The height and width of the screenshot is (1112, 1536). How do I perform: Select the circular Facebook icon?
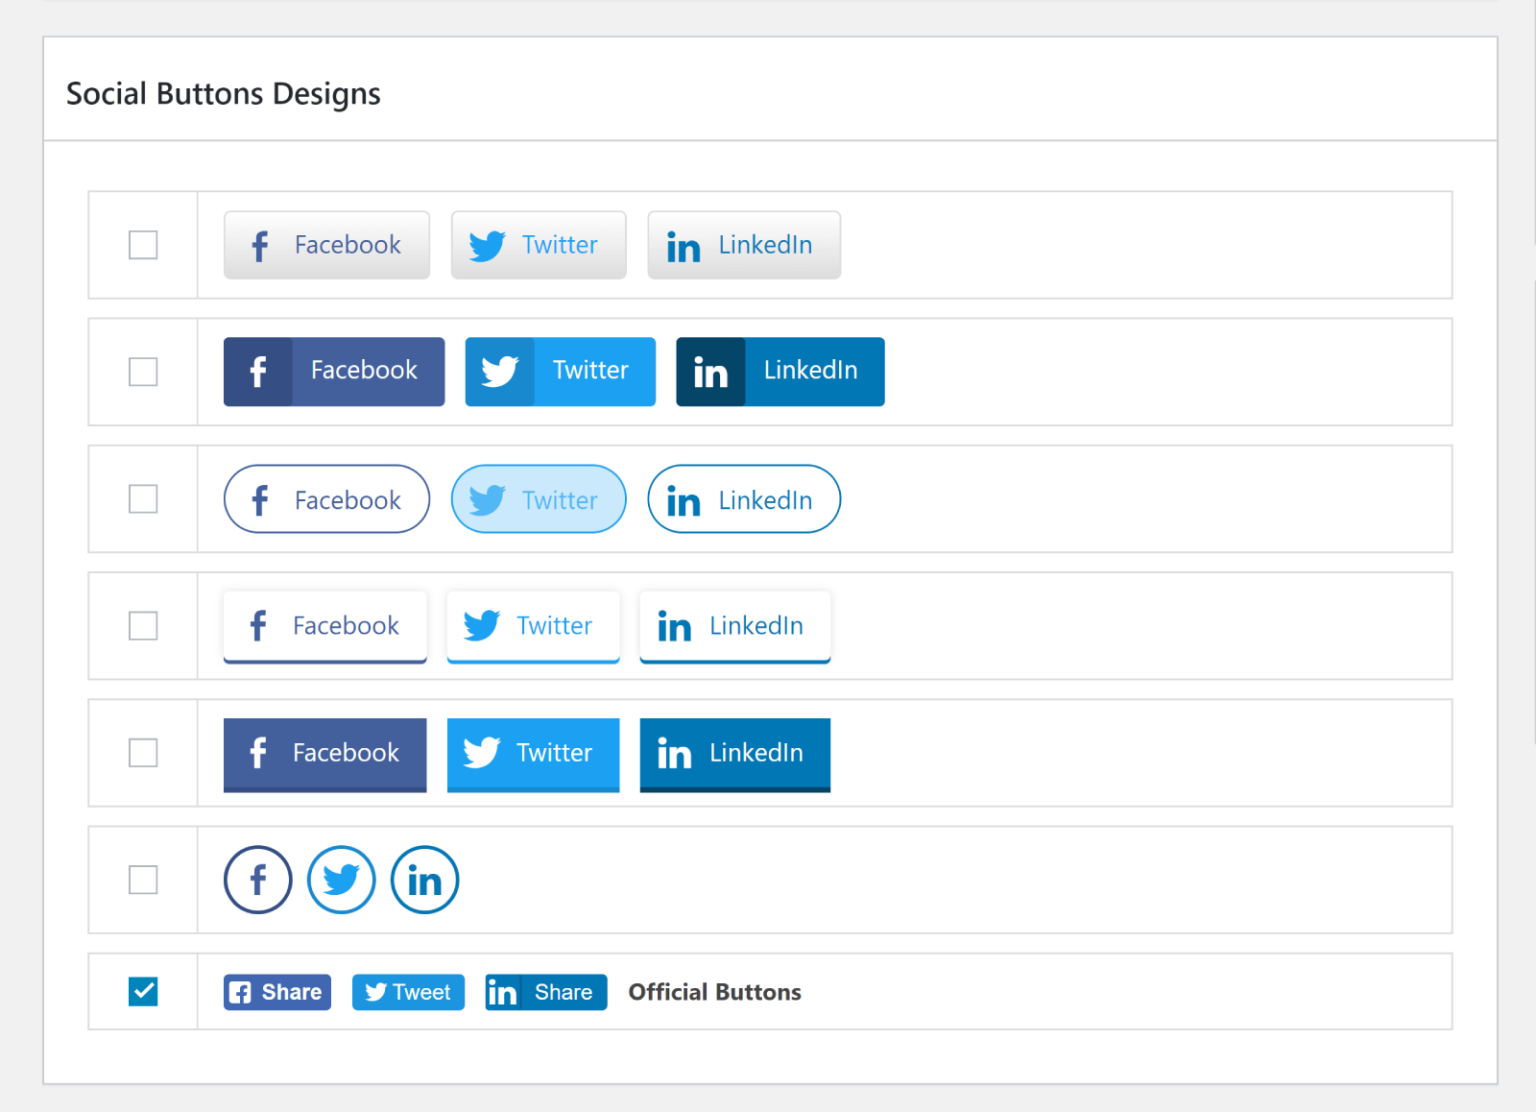click(x=257, y=879)
